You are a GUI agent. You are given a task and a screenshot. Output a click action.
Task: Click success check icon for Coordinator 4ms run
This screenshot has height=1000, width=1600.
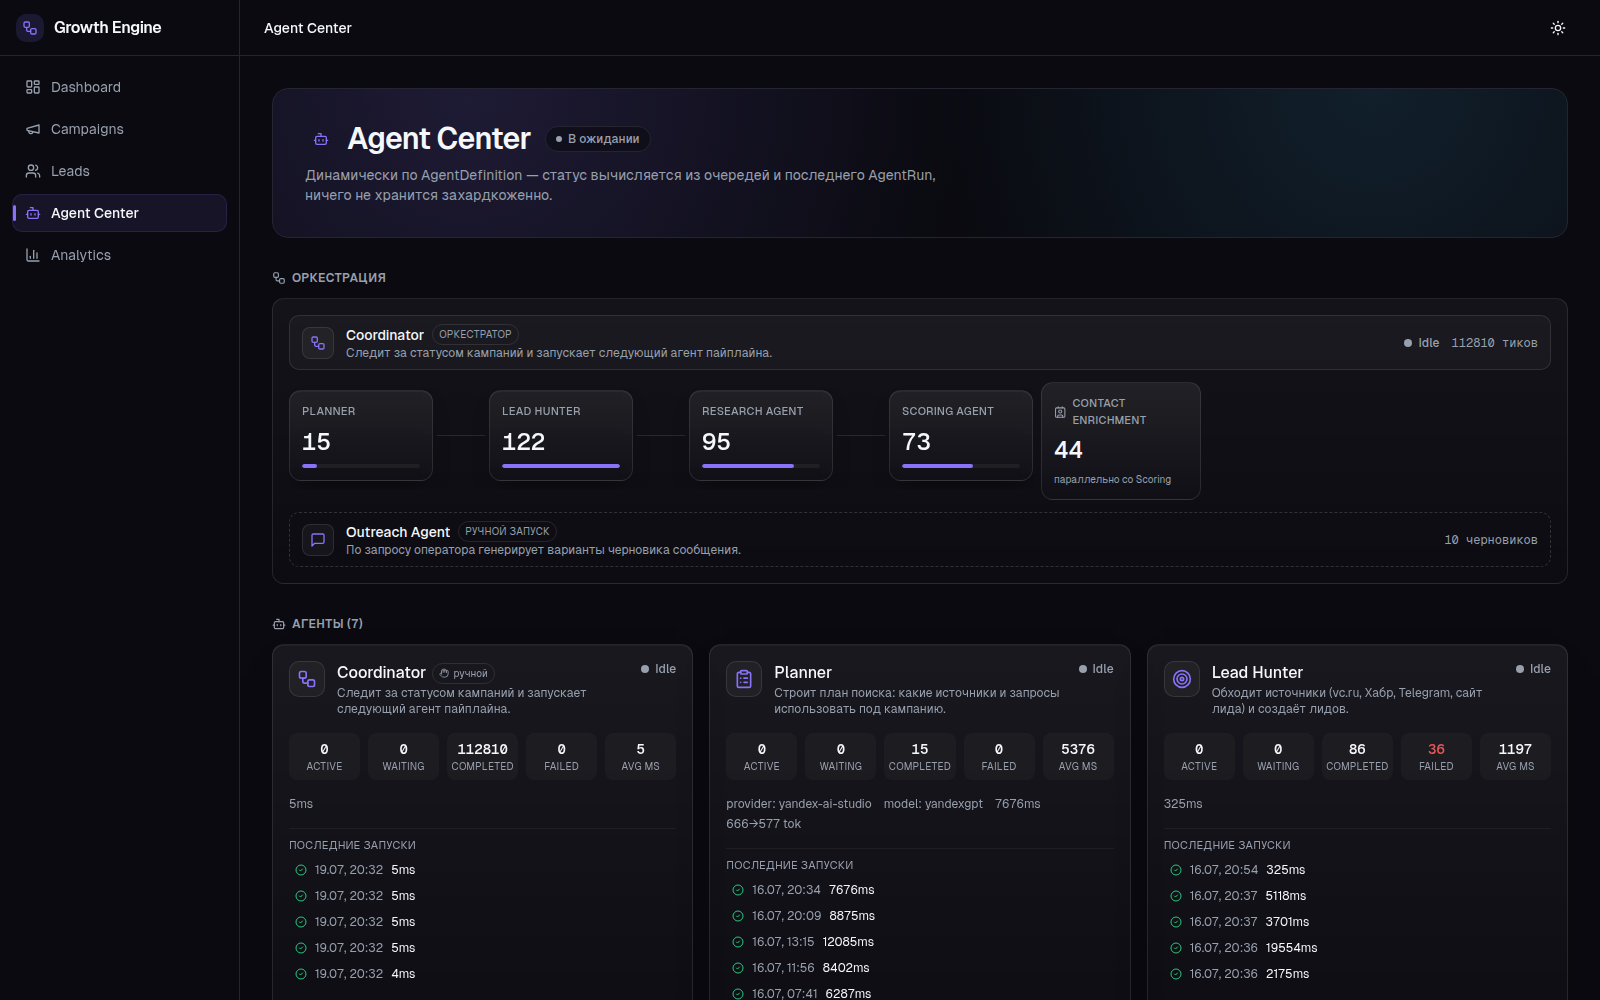[301, 974]
